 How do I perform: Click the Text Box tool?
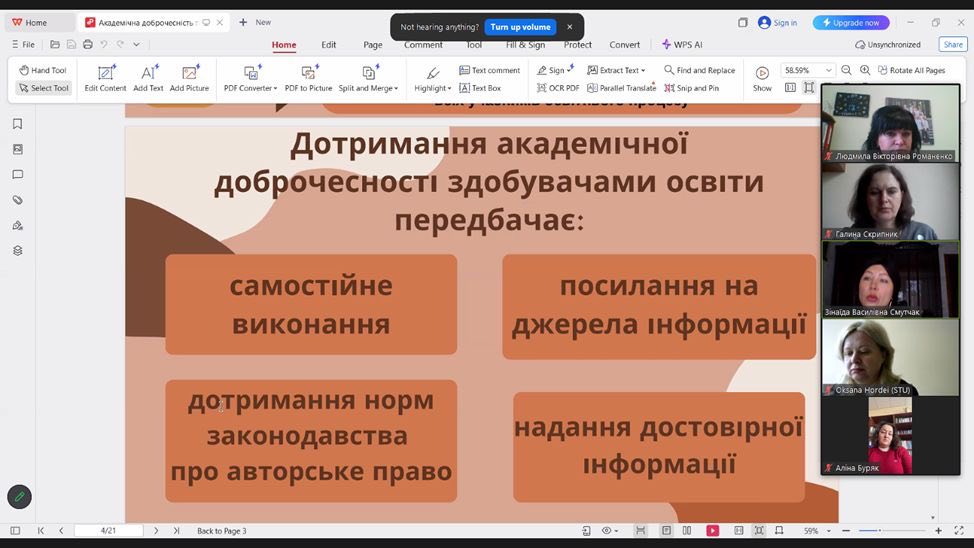coord(480,88)
